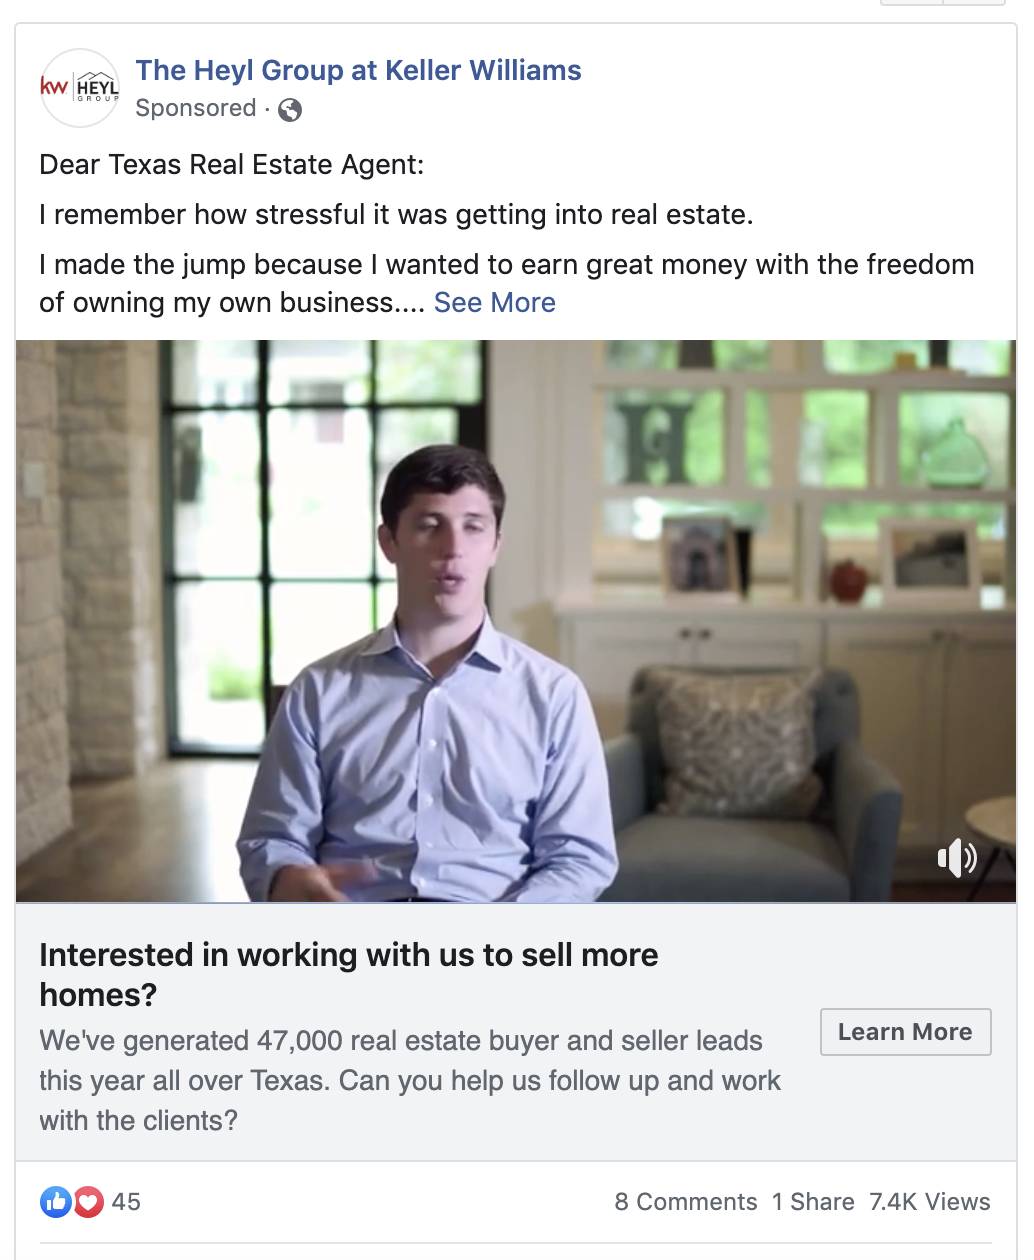
Task: Open the headline about selling more homes
Action: tap(349, 975)
